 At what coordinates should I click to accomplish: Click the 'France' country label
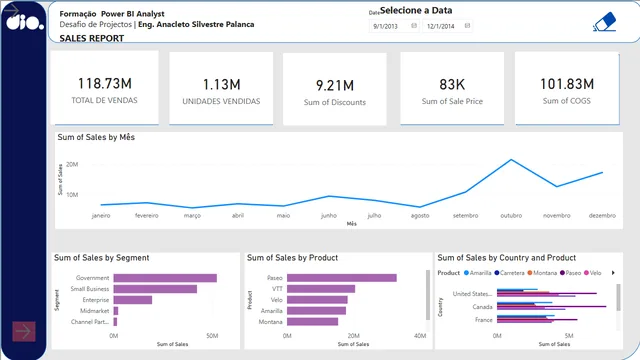pos(483,320)
